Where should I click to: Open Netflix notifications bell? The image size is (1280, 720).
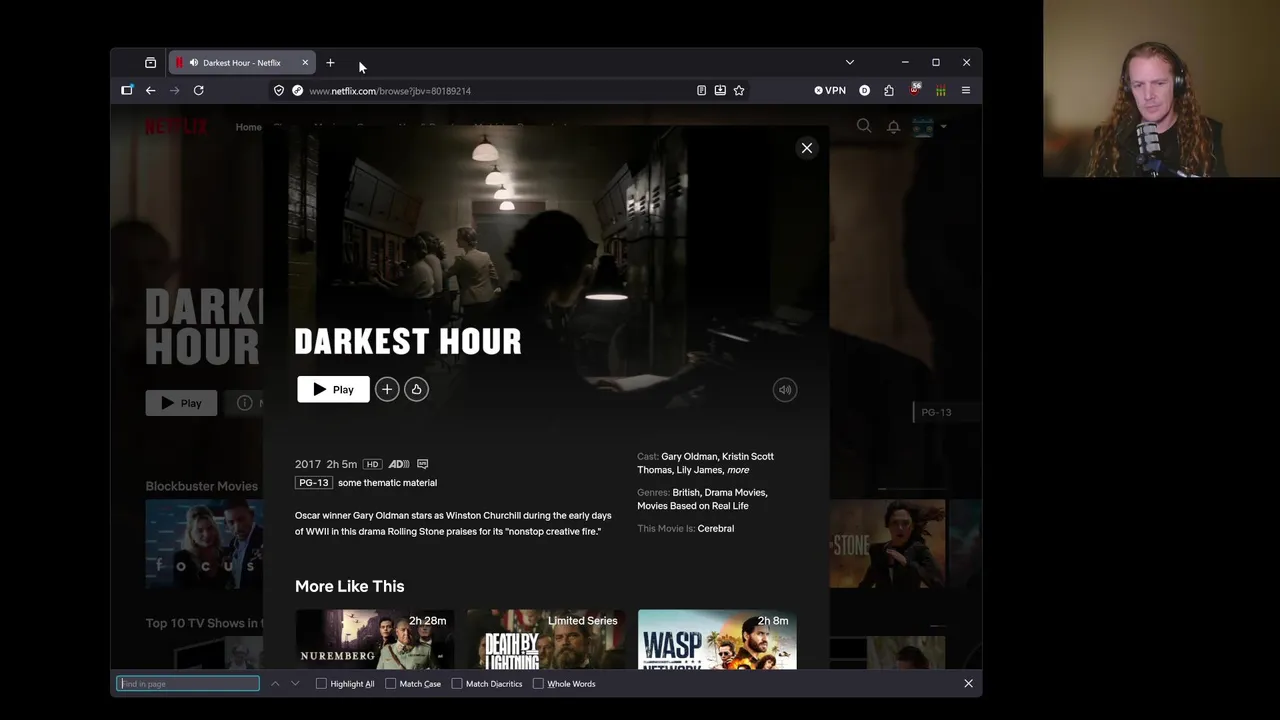894,127
